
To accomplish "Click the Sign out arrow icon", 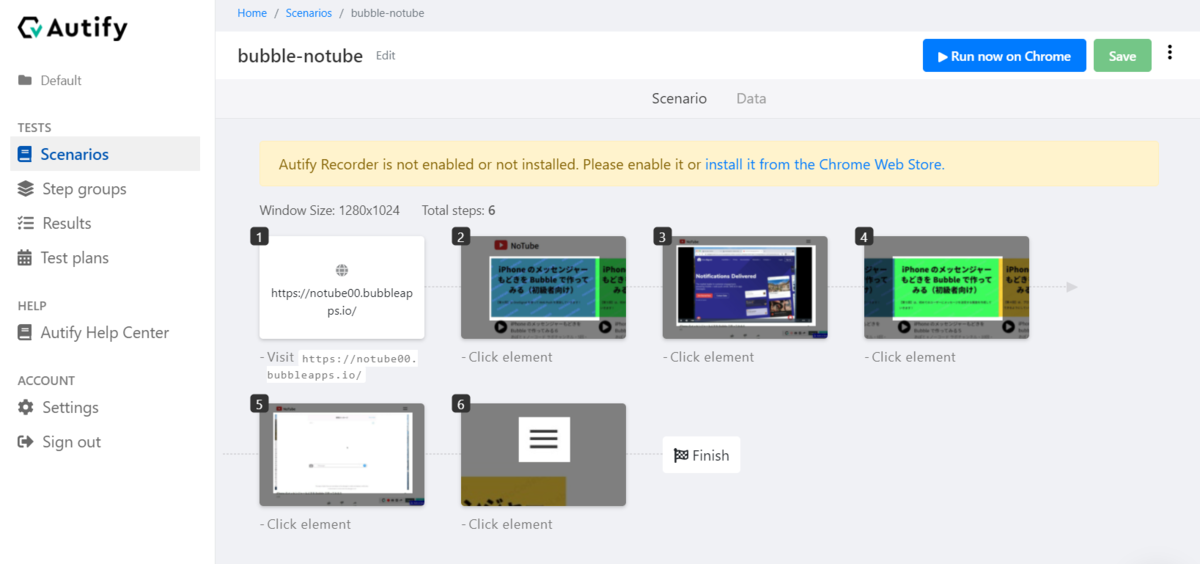I will click(x=25, y=442).
